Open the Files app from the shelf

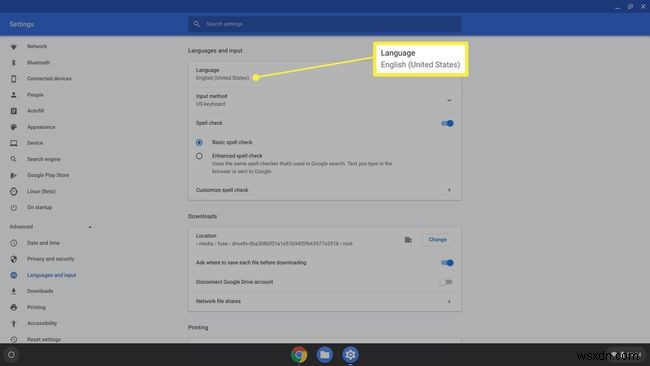pyautogui.click(x=325, y=355)
